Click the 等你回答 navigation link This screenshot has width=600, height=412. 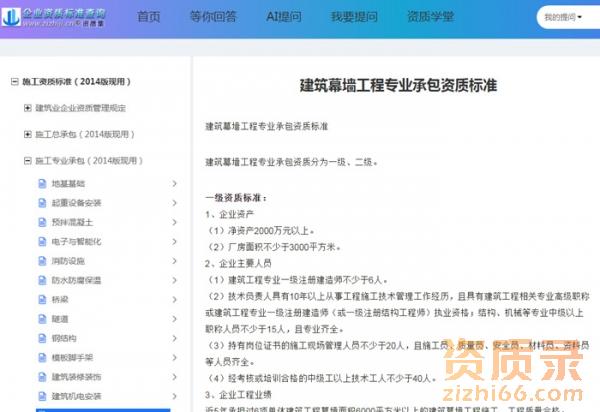click(212, 17)
